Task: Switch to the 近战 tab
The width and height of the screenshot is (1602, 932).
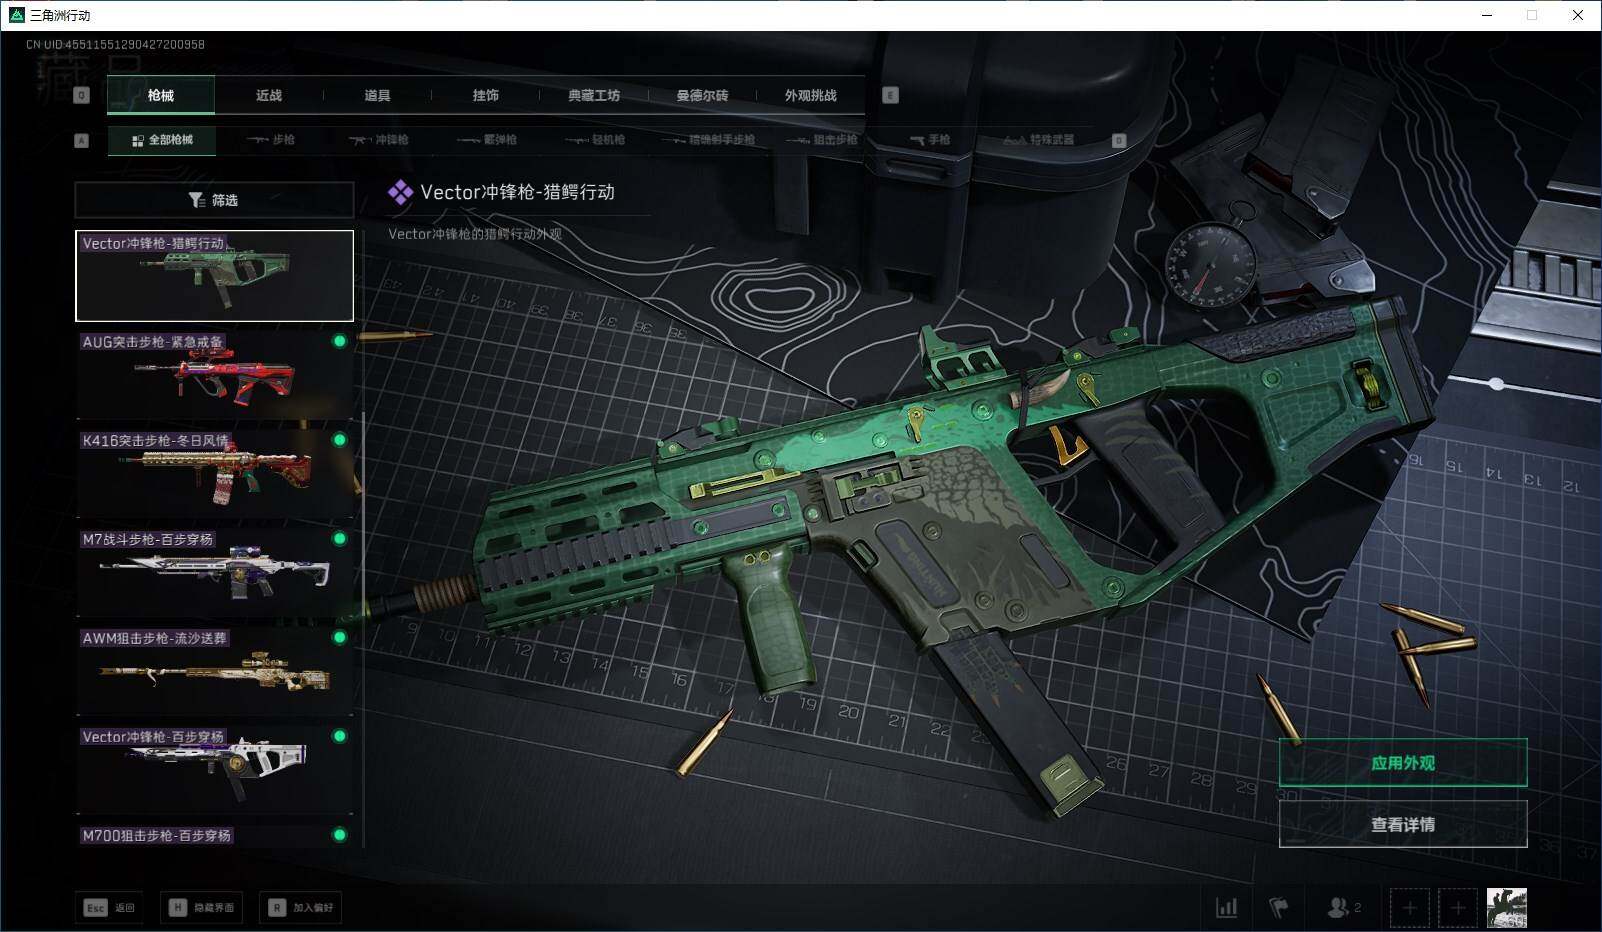Action: click(x=269, y=95)
